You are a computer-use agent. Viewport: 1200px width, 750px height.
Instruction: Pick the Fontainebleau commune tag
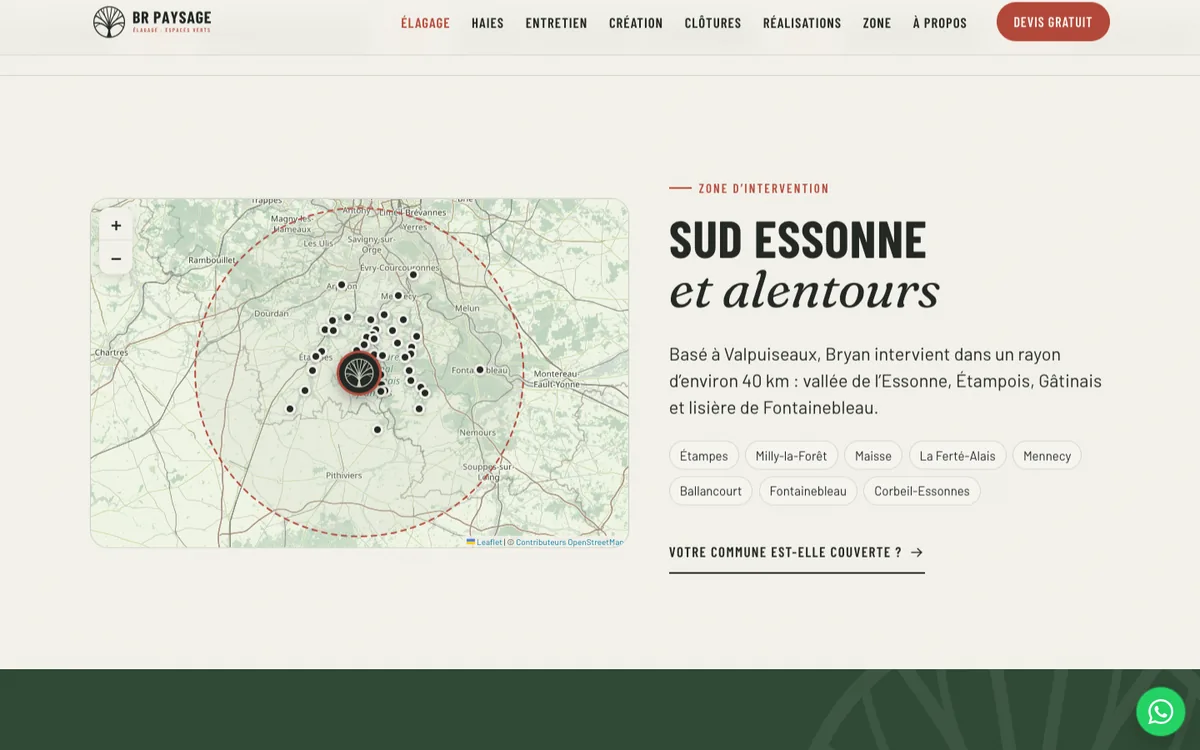click(x=808, y=491)
